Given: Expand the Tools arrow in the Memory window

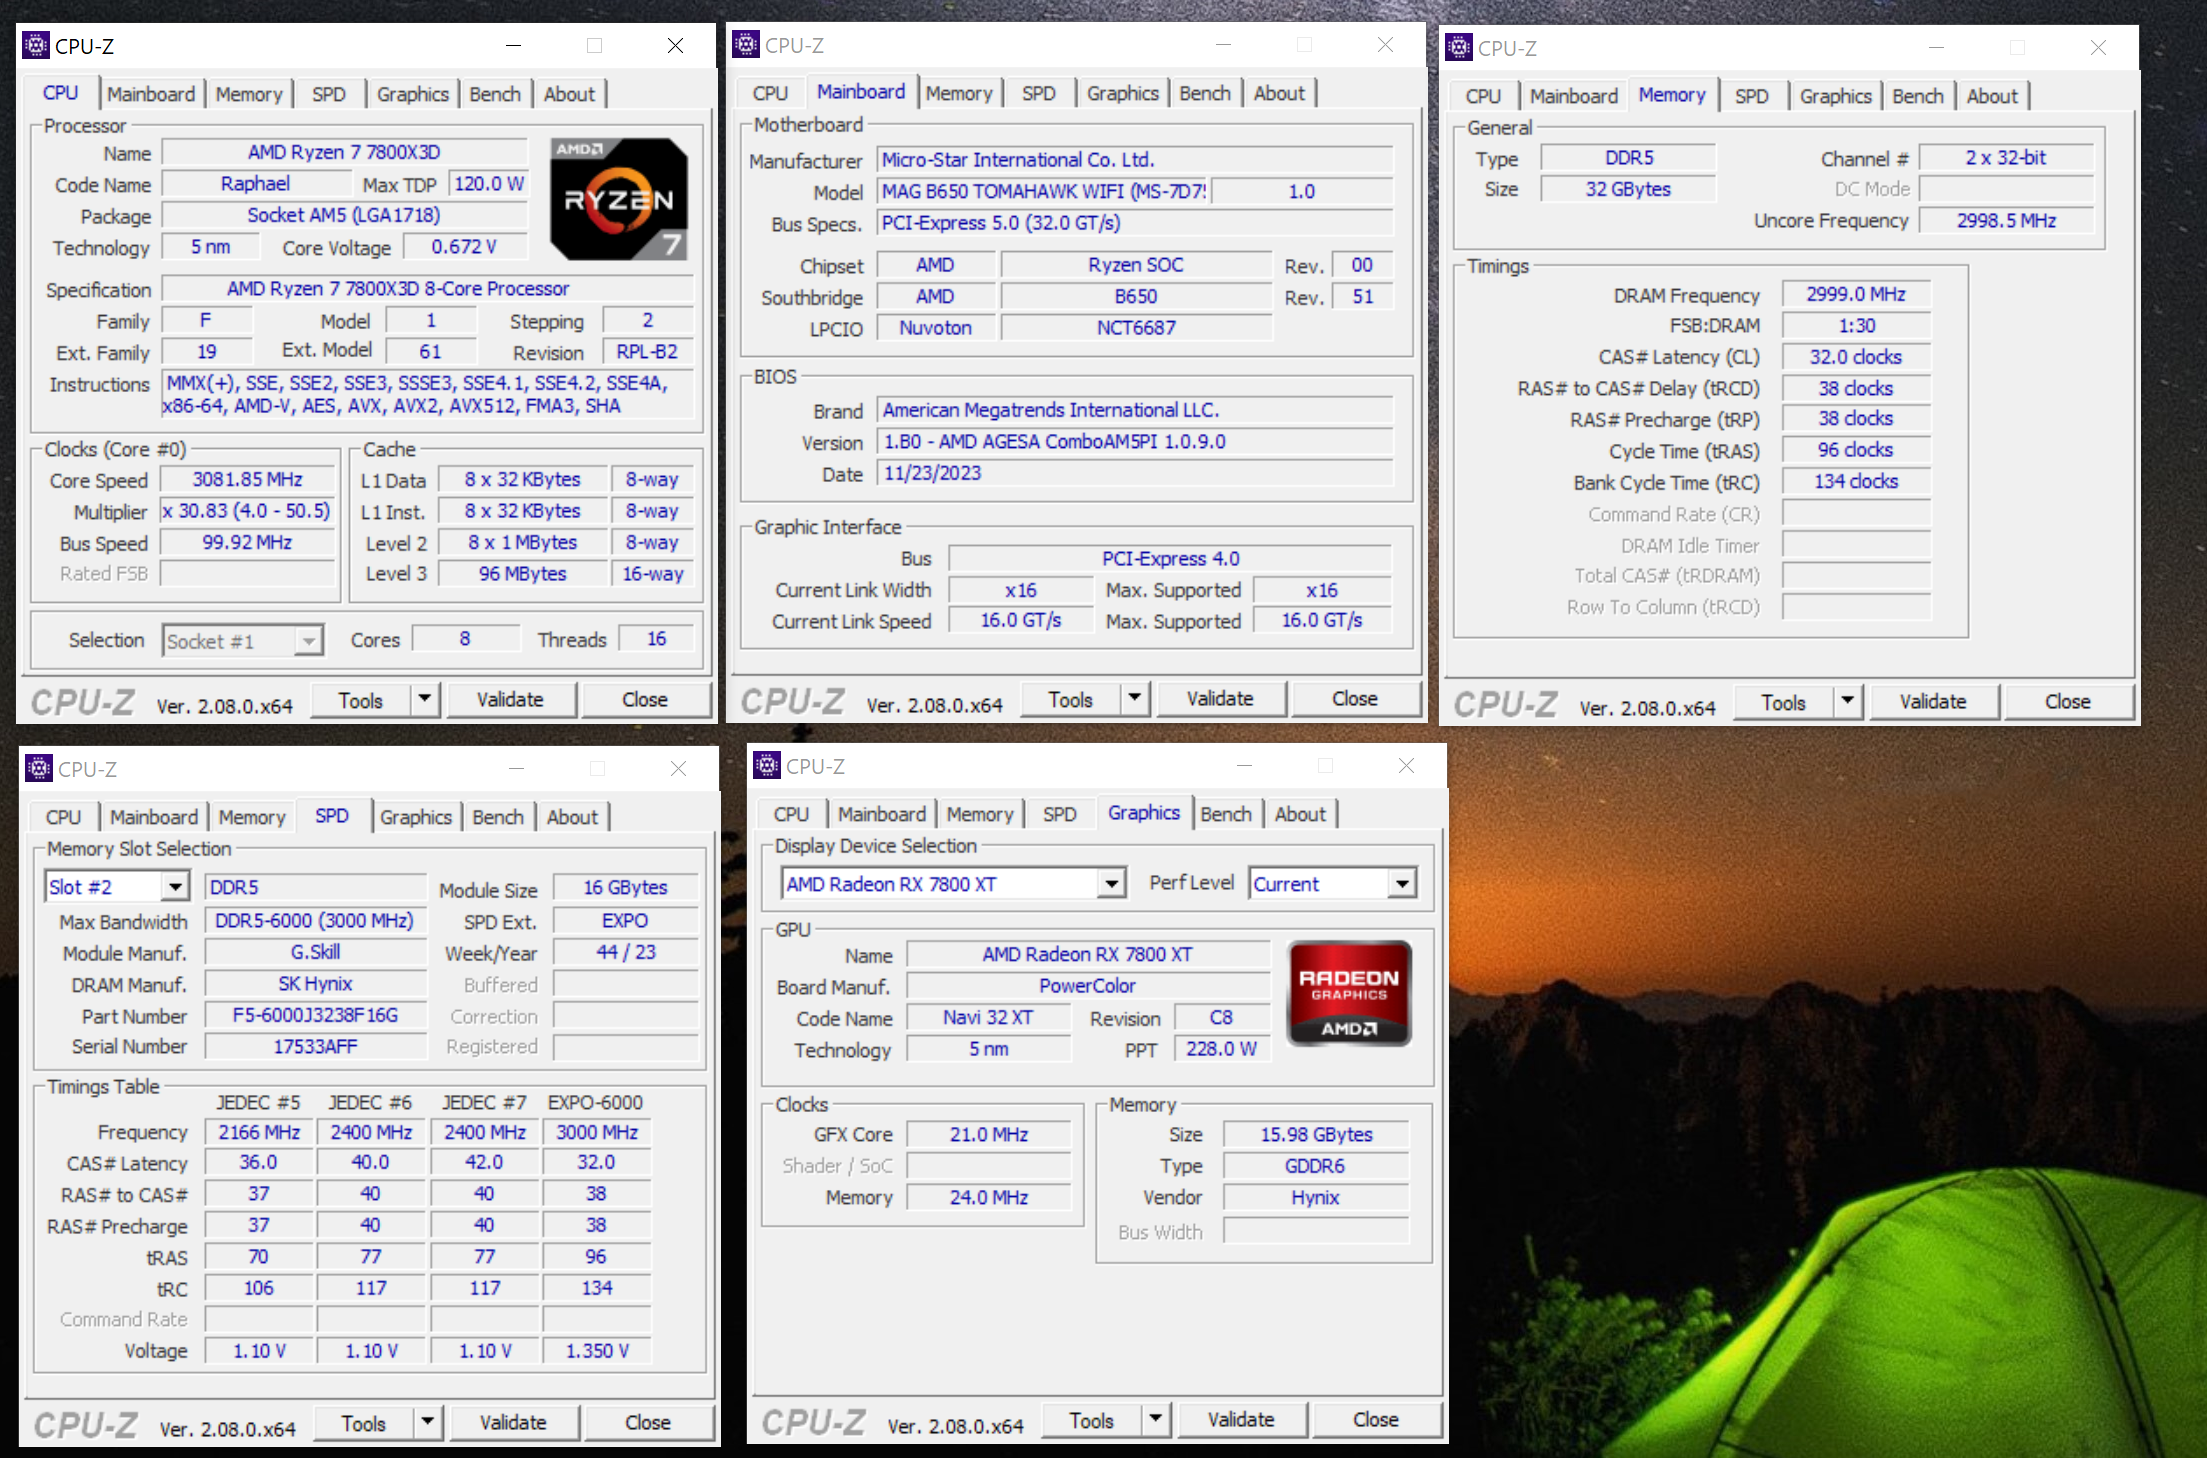Looking at the screenshot, I should tap(1847, 701).
